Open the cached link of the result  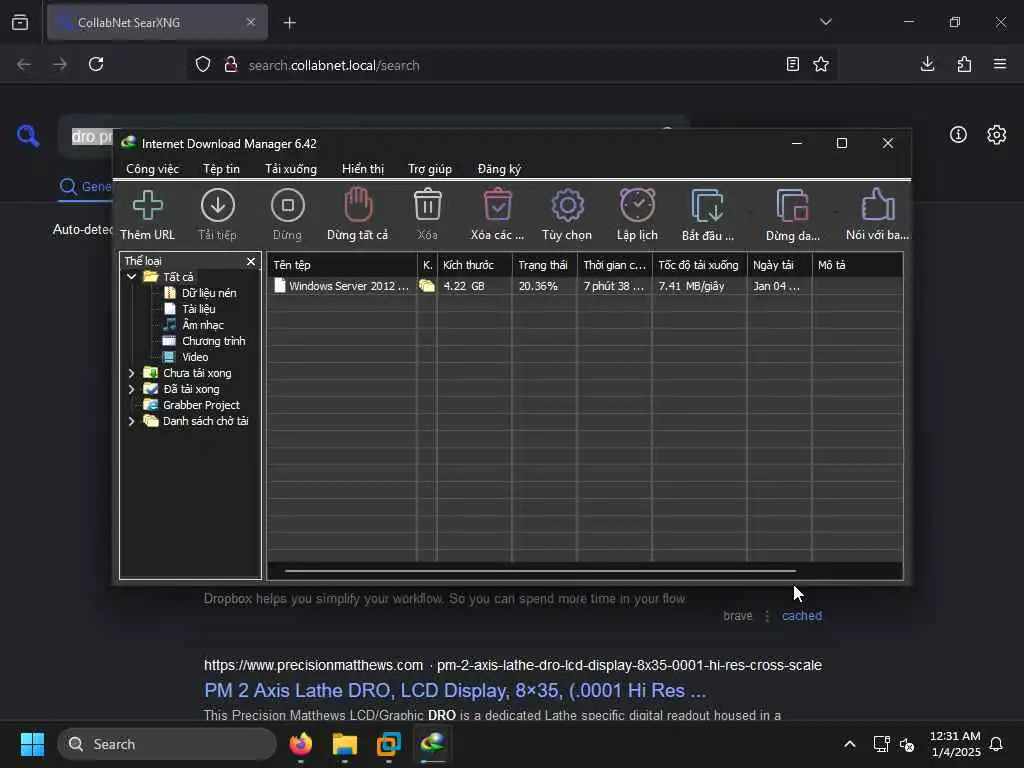coord(802,616)
